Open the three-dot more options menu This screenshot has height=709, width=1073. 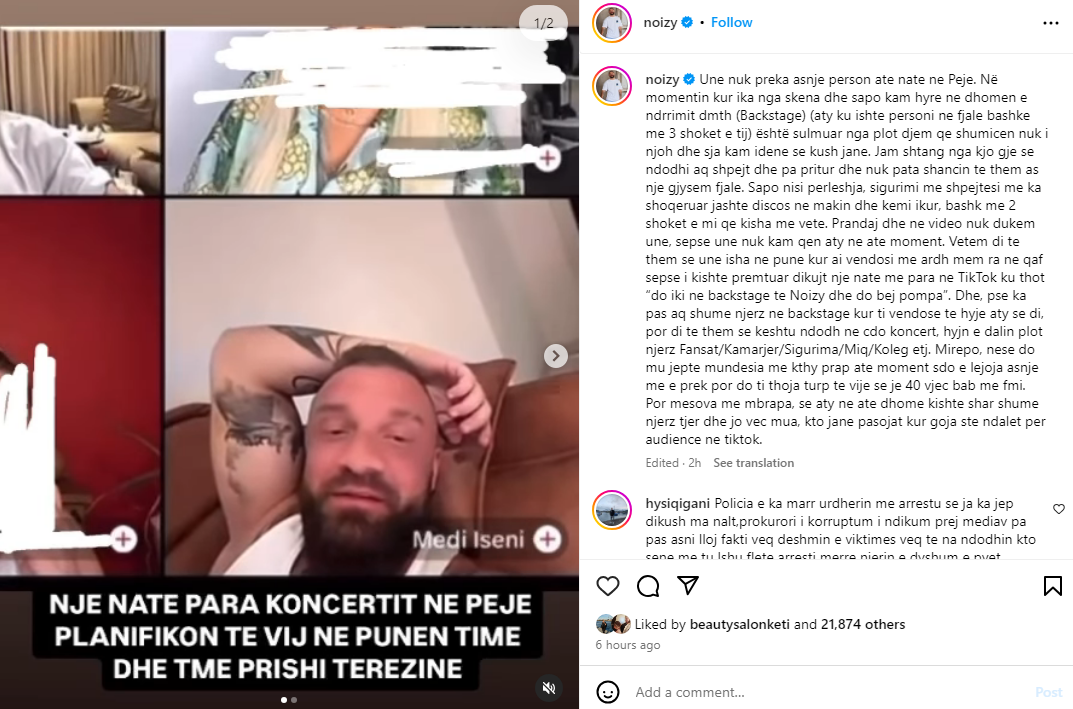(x=1050, y=23)
